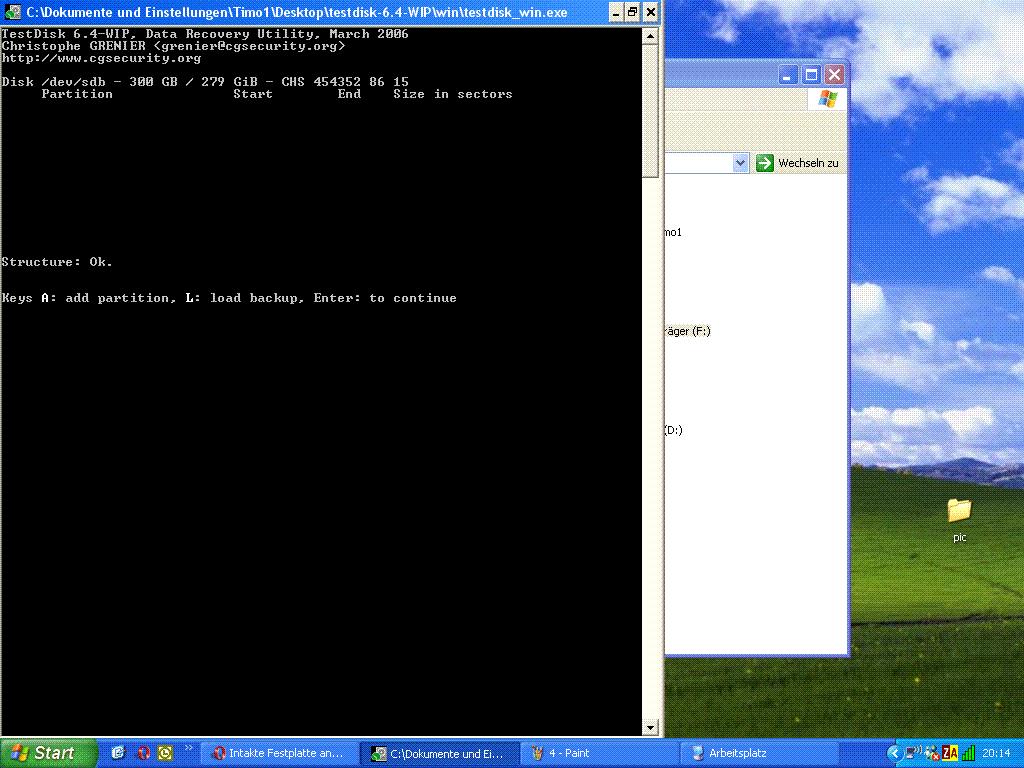Click the console scrollbar down arrow

tap(650, 727)
